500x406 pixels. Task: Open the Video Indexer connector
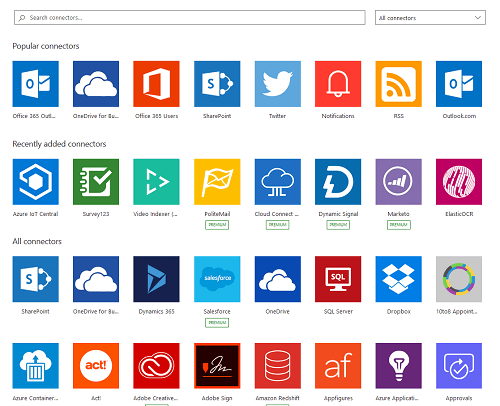click(x=156, y=182)
